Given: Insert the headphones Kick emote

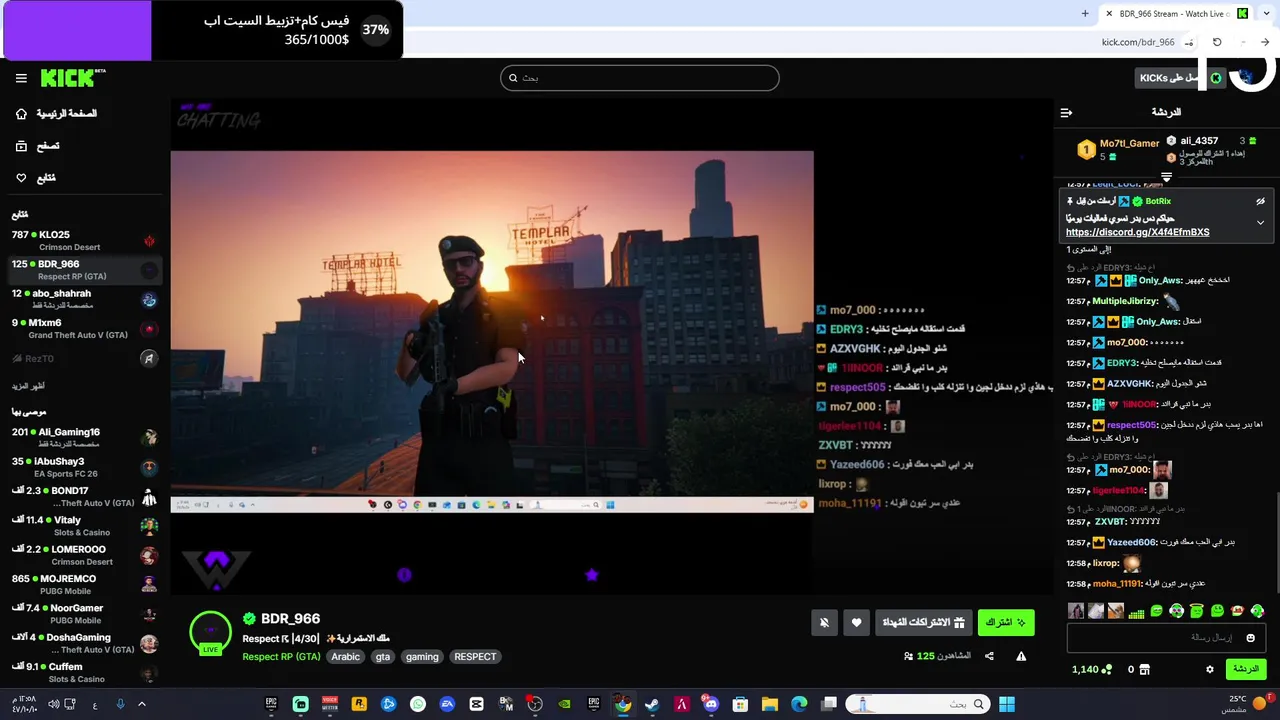Looking at the screenshot, I should (1176, 611).
